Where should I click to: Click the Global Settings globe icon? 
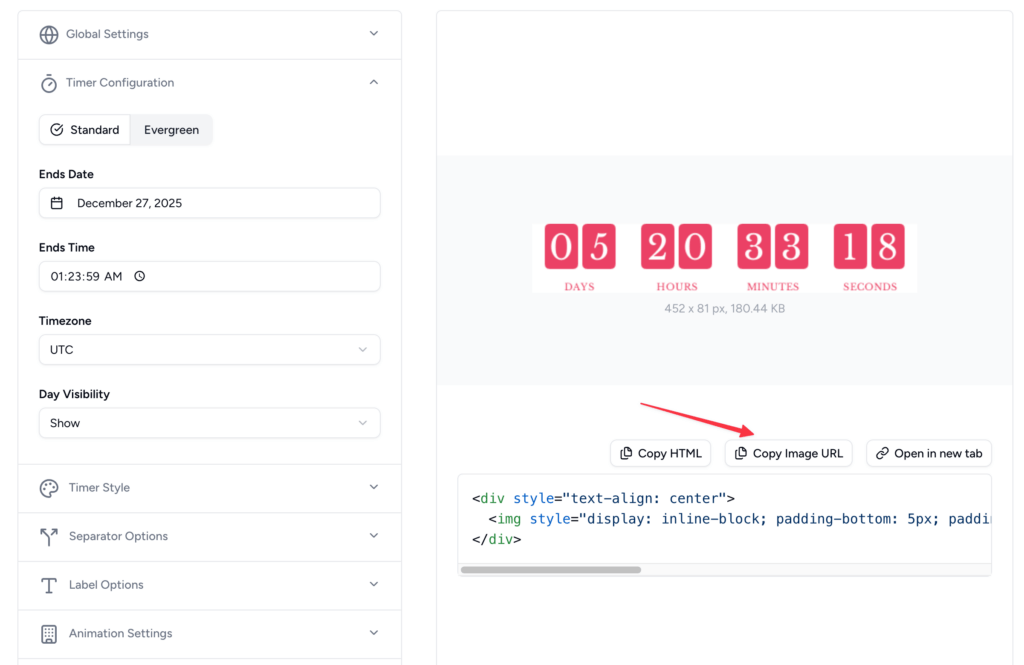(x=49, y=33)
